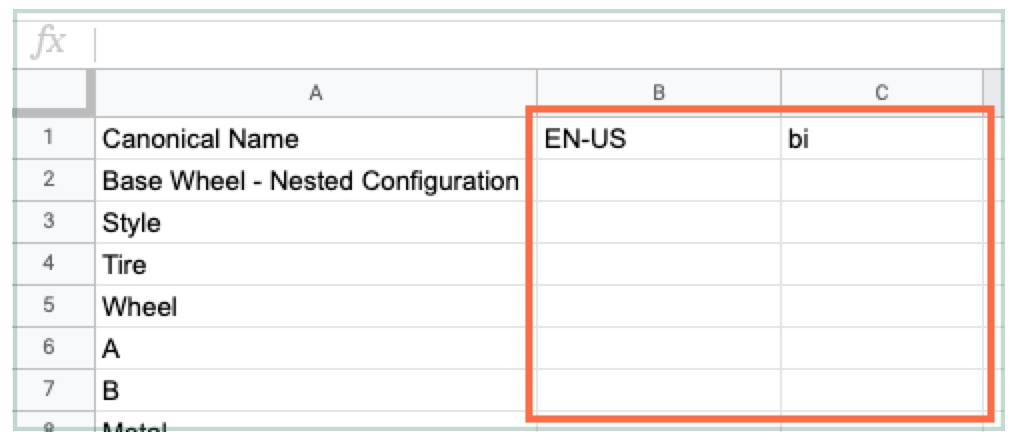Select the Tire cell

[x=316, y=264]
